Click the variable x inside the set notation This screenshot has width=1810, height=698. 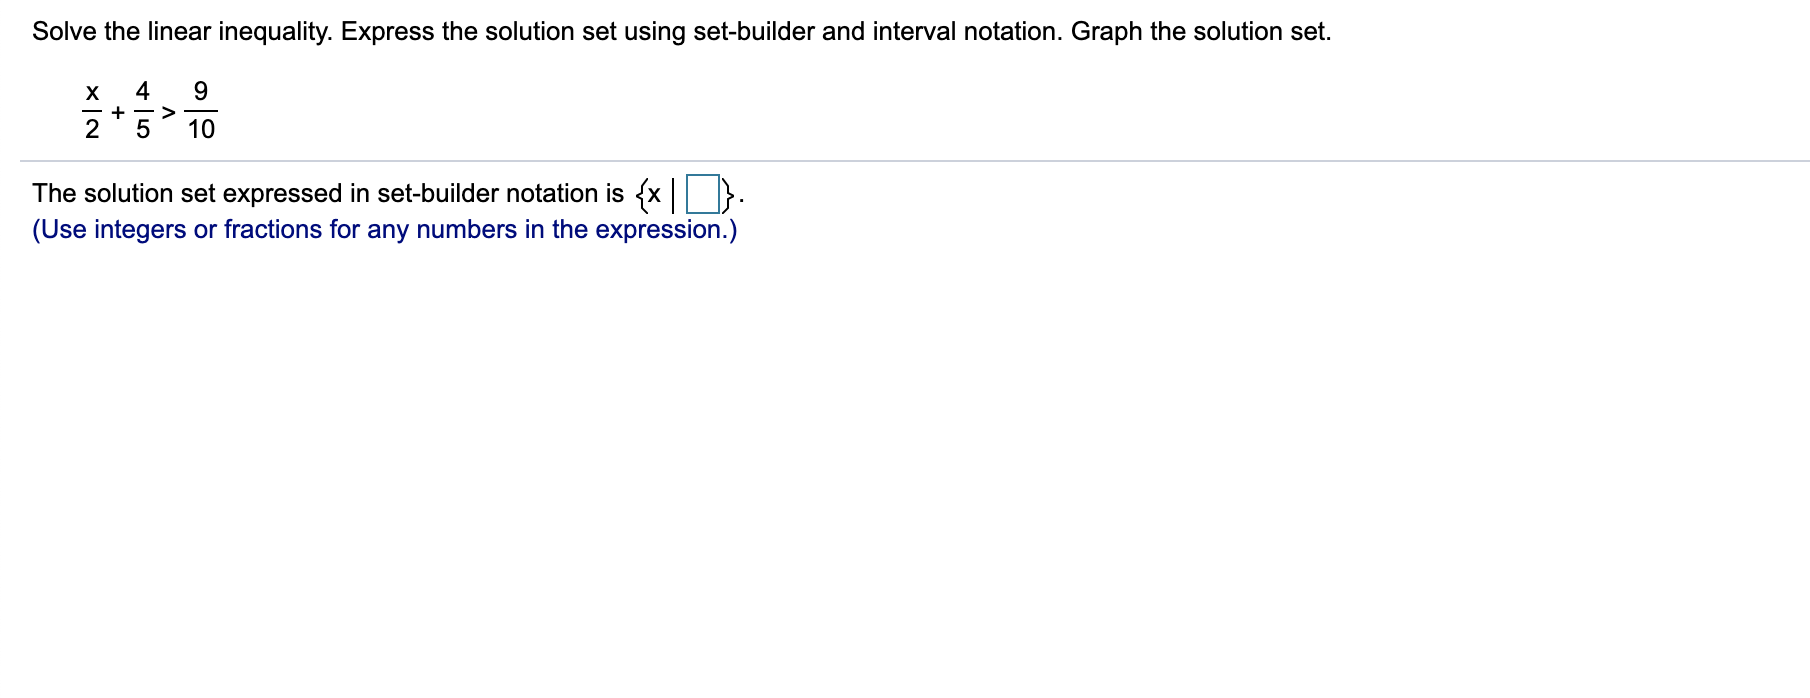coord(654,194)
